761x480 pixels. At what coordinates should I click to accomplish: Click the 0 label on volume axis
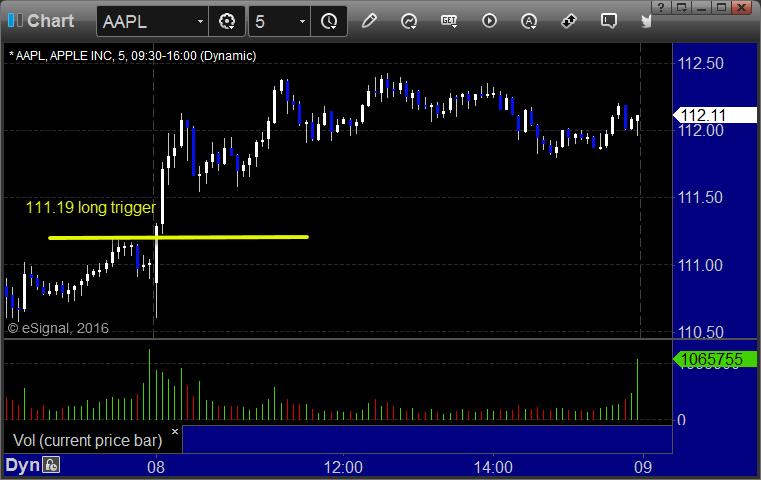[681, 420]
